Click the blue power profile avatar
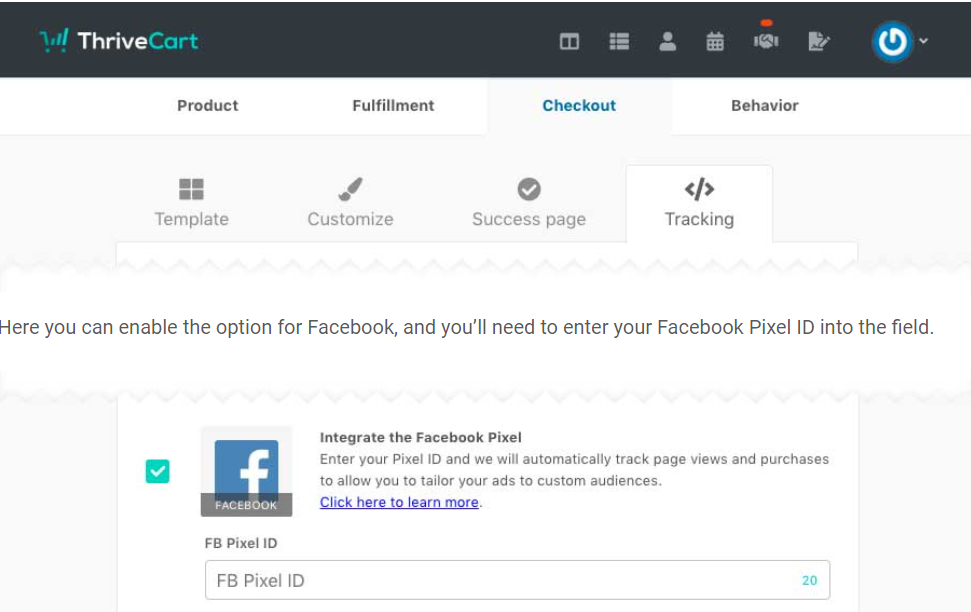Screen dimensions: 971x612 tap(891, 42)
